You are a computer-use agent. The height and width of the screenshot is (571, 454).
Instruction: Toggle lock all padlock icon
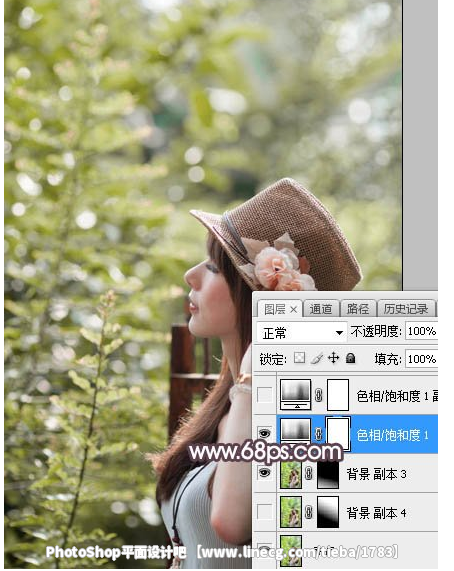coord(351,358)
